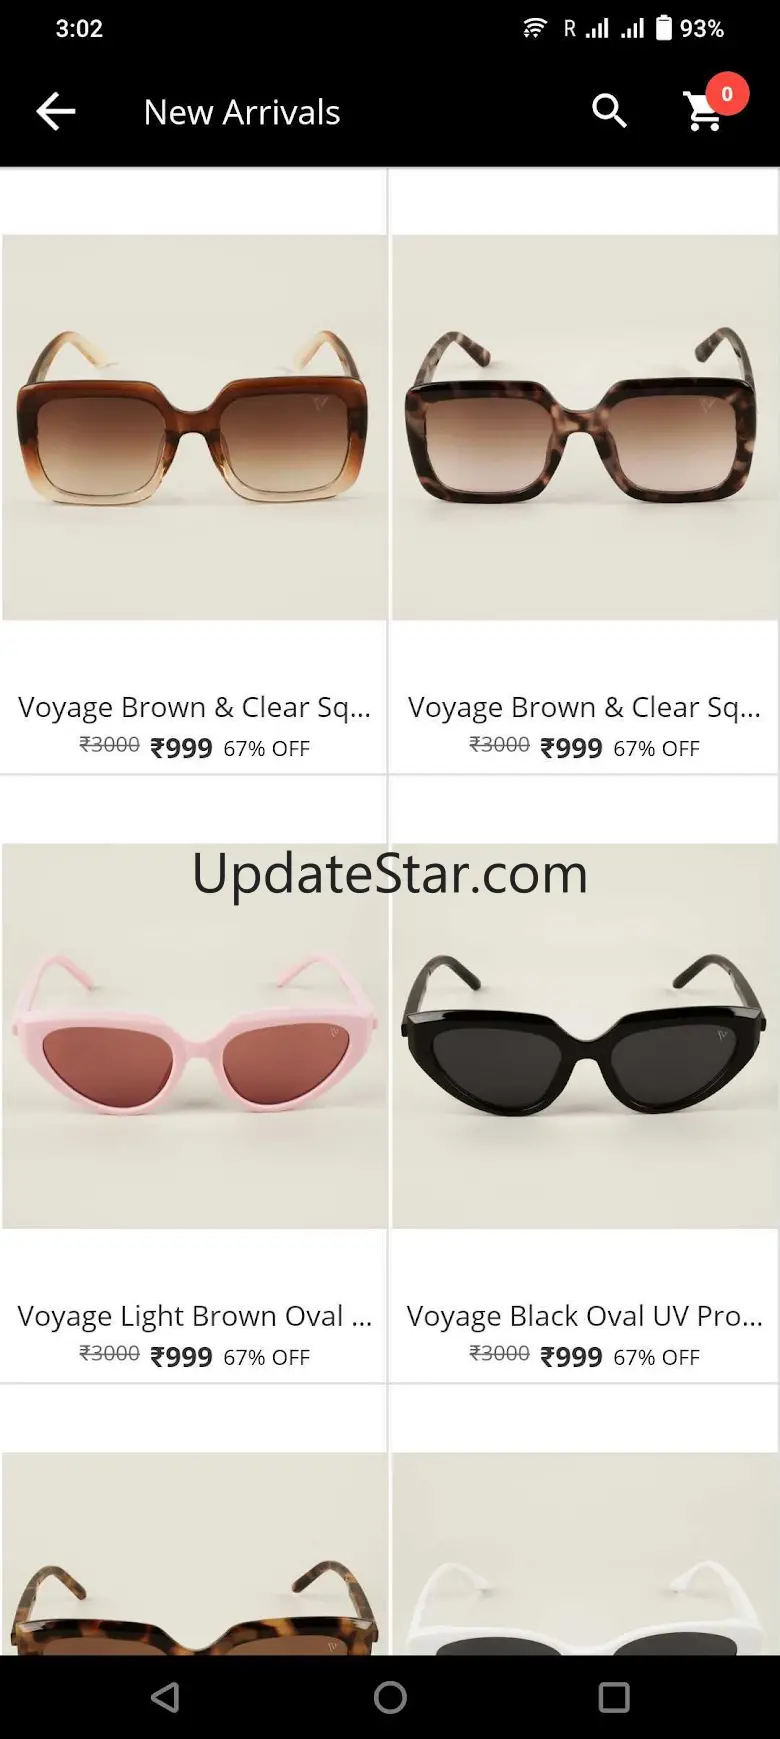The width and height of the screenshot is (780, 1739).
Task: Tap the battery icon in status bar
Action: point(664,27)
